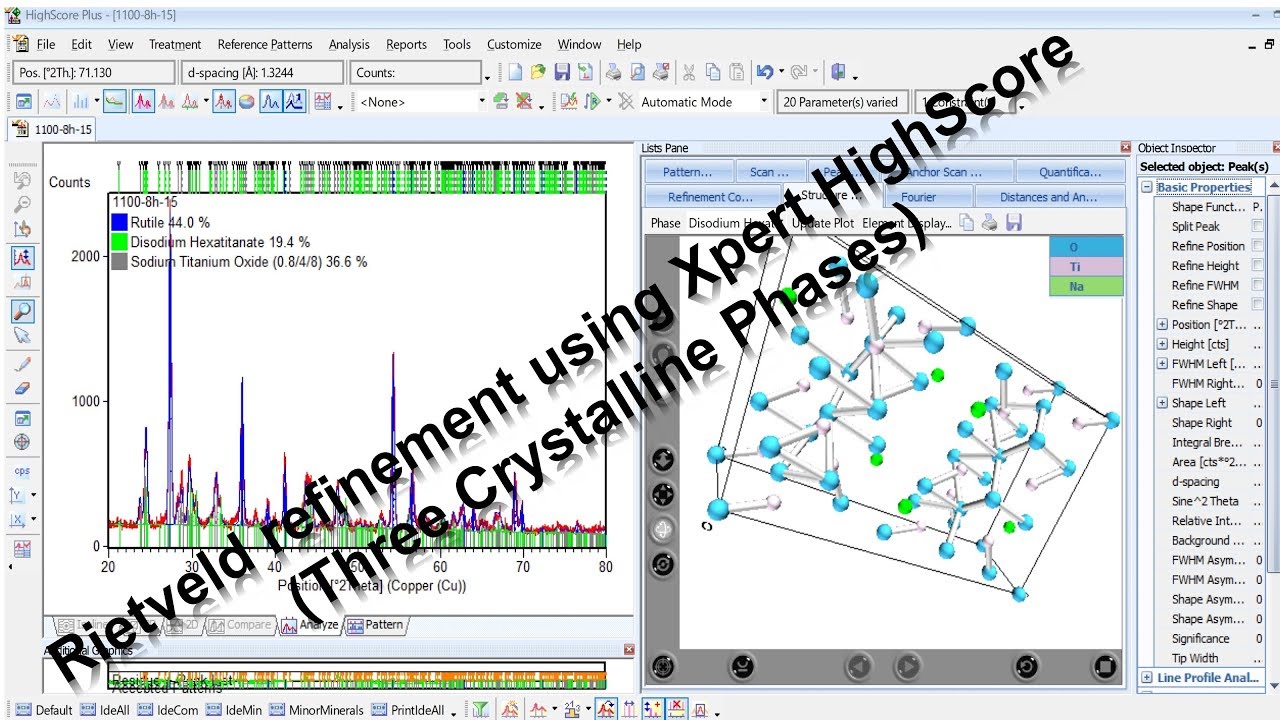
Task: Click the print icon in Structure tab toolbar
Action: point(990,223)
